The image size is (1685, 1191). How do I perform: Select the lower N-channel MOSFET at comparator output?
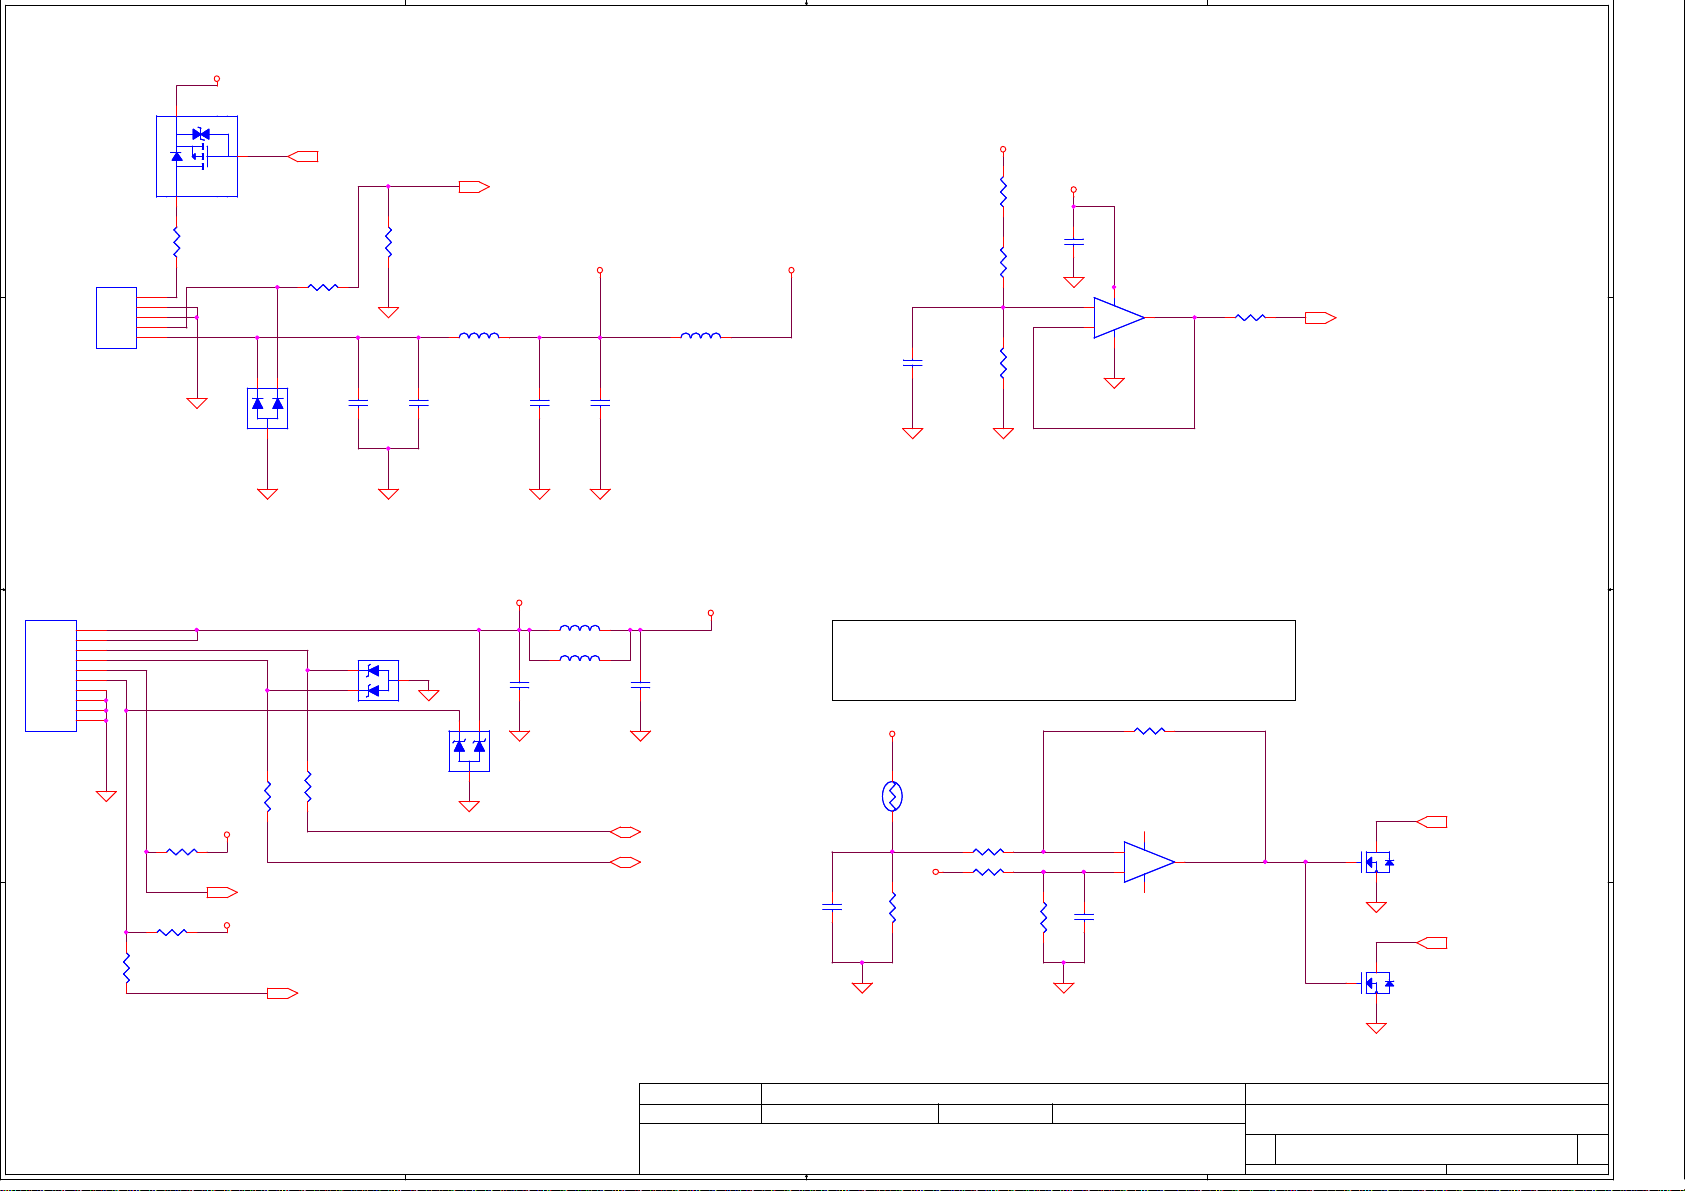pos(1378,983)
